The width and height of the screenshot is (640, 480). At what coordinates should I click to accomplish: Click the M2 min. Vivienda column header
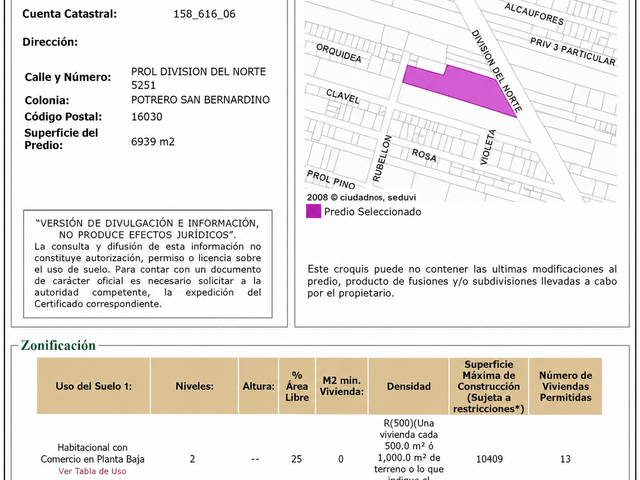click(x=342, y=386)
